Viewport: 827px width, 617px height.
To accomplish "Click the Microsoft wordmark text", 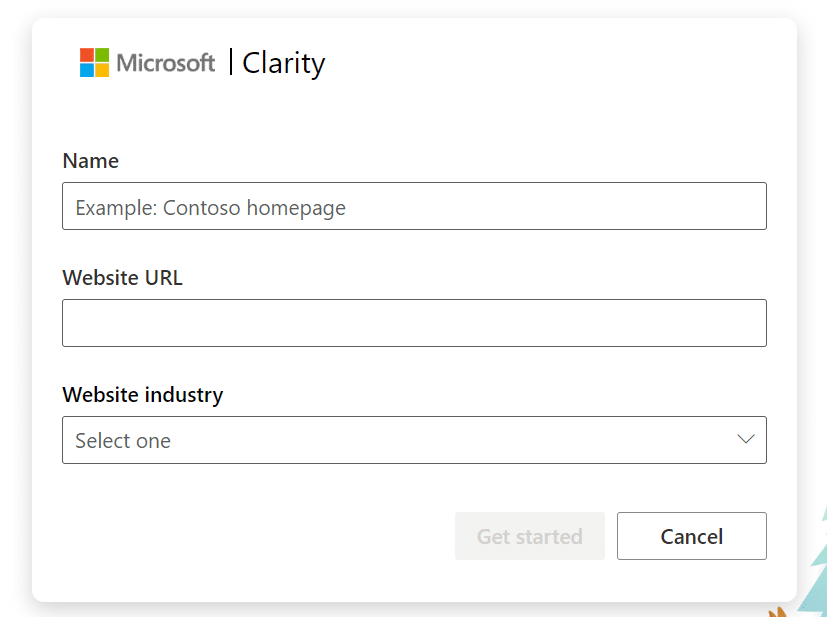I will tap(166, 63).
